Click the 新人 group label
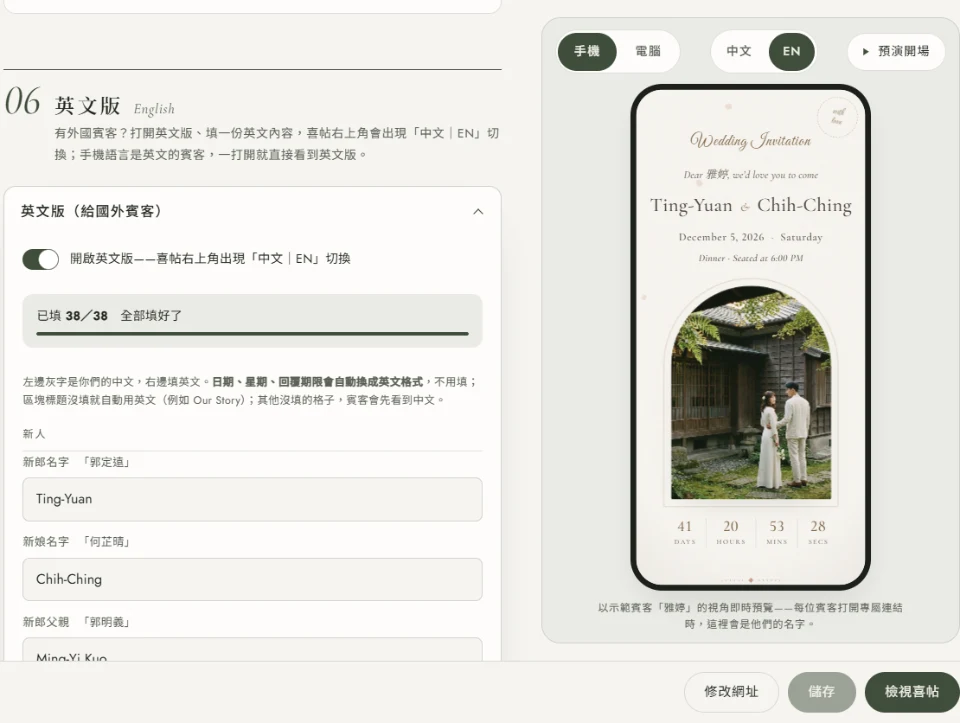The width and height of the screenshot is (960, 723). pyautogui.click(x=34, y=434)
